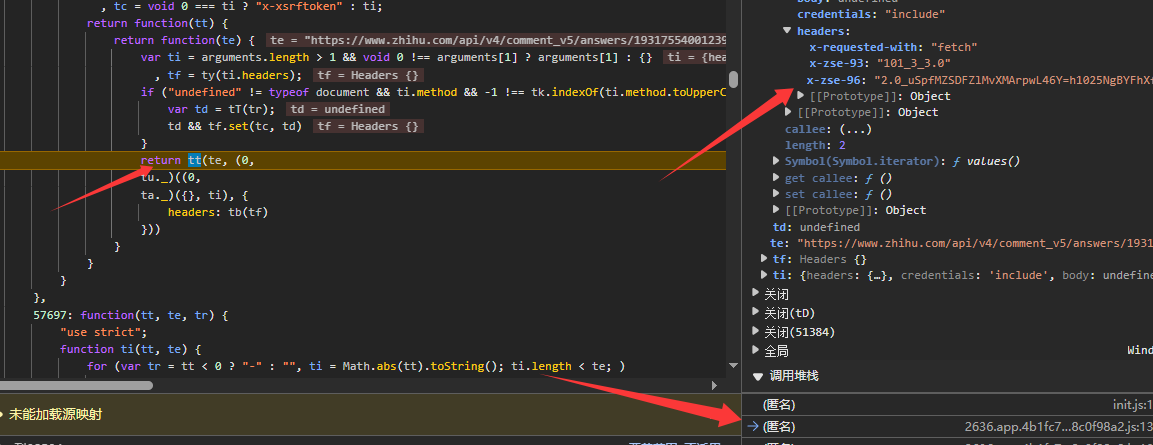The width and height of the screenshot is (1153, 445).
Task: Click the code editor horizontal scrollbar thumb
Action: 76,385
